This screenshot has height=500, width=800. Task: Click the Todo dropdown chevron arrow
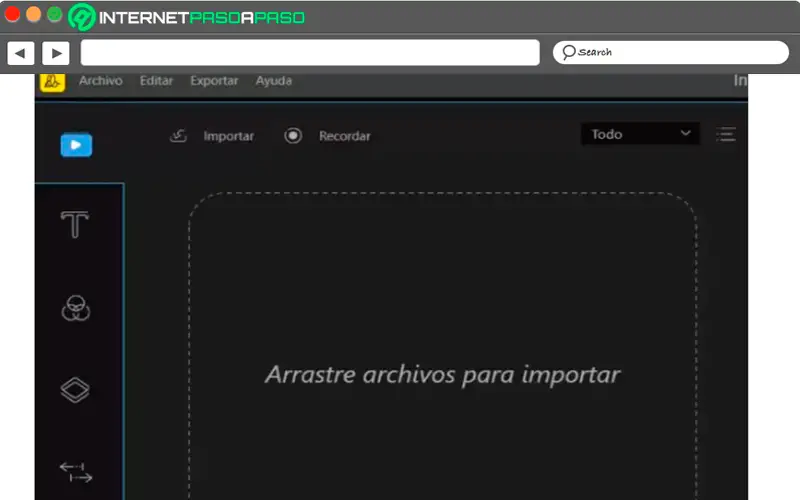tap(685, 133)
